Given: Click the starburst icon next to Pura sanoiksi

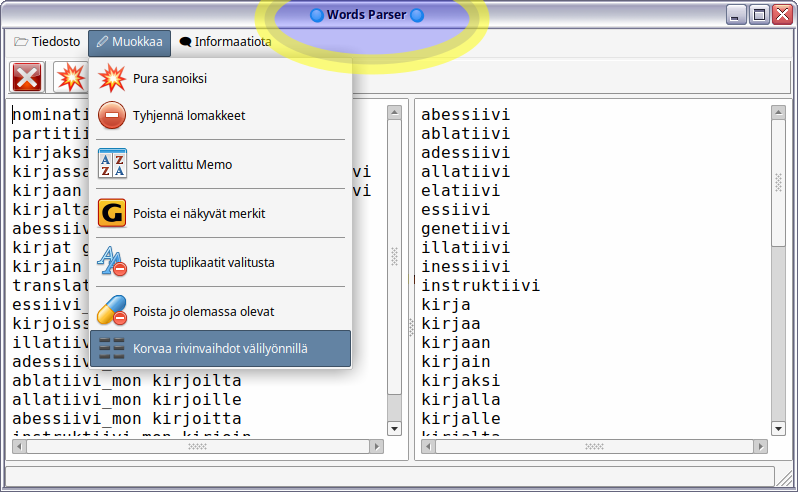Looking at the screenshot, I should [x=112, y=78].
